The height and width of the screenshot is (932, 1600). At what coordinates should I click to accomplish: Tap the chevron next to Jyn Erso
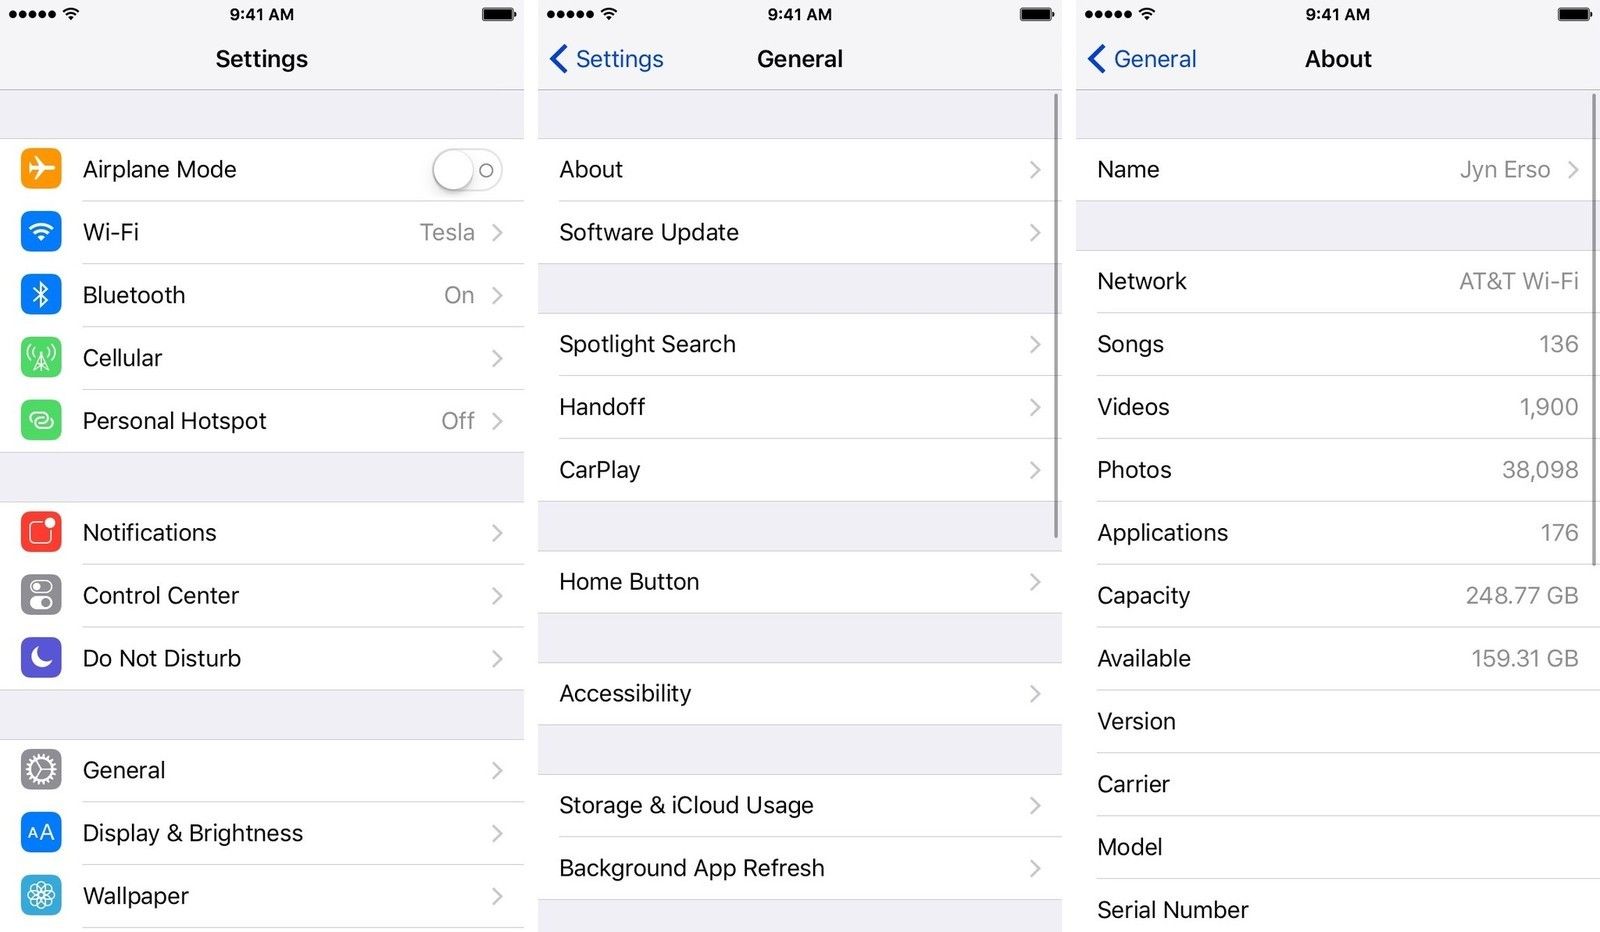(1573, 170)
